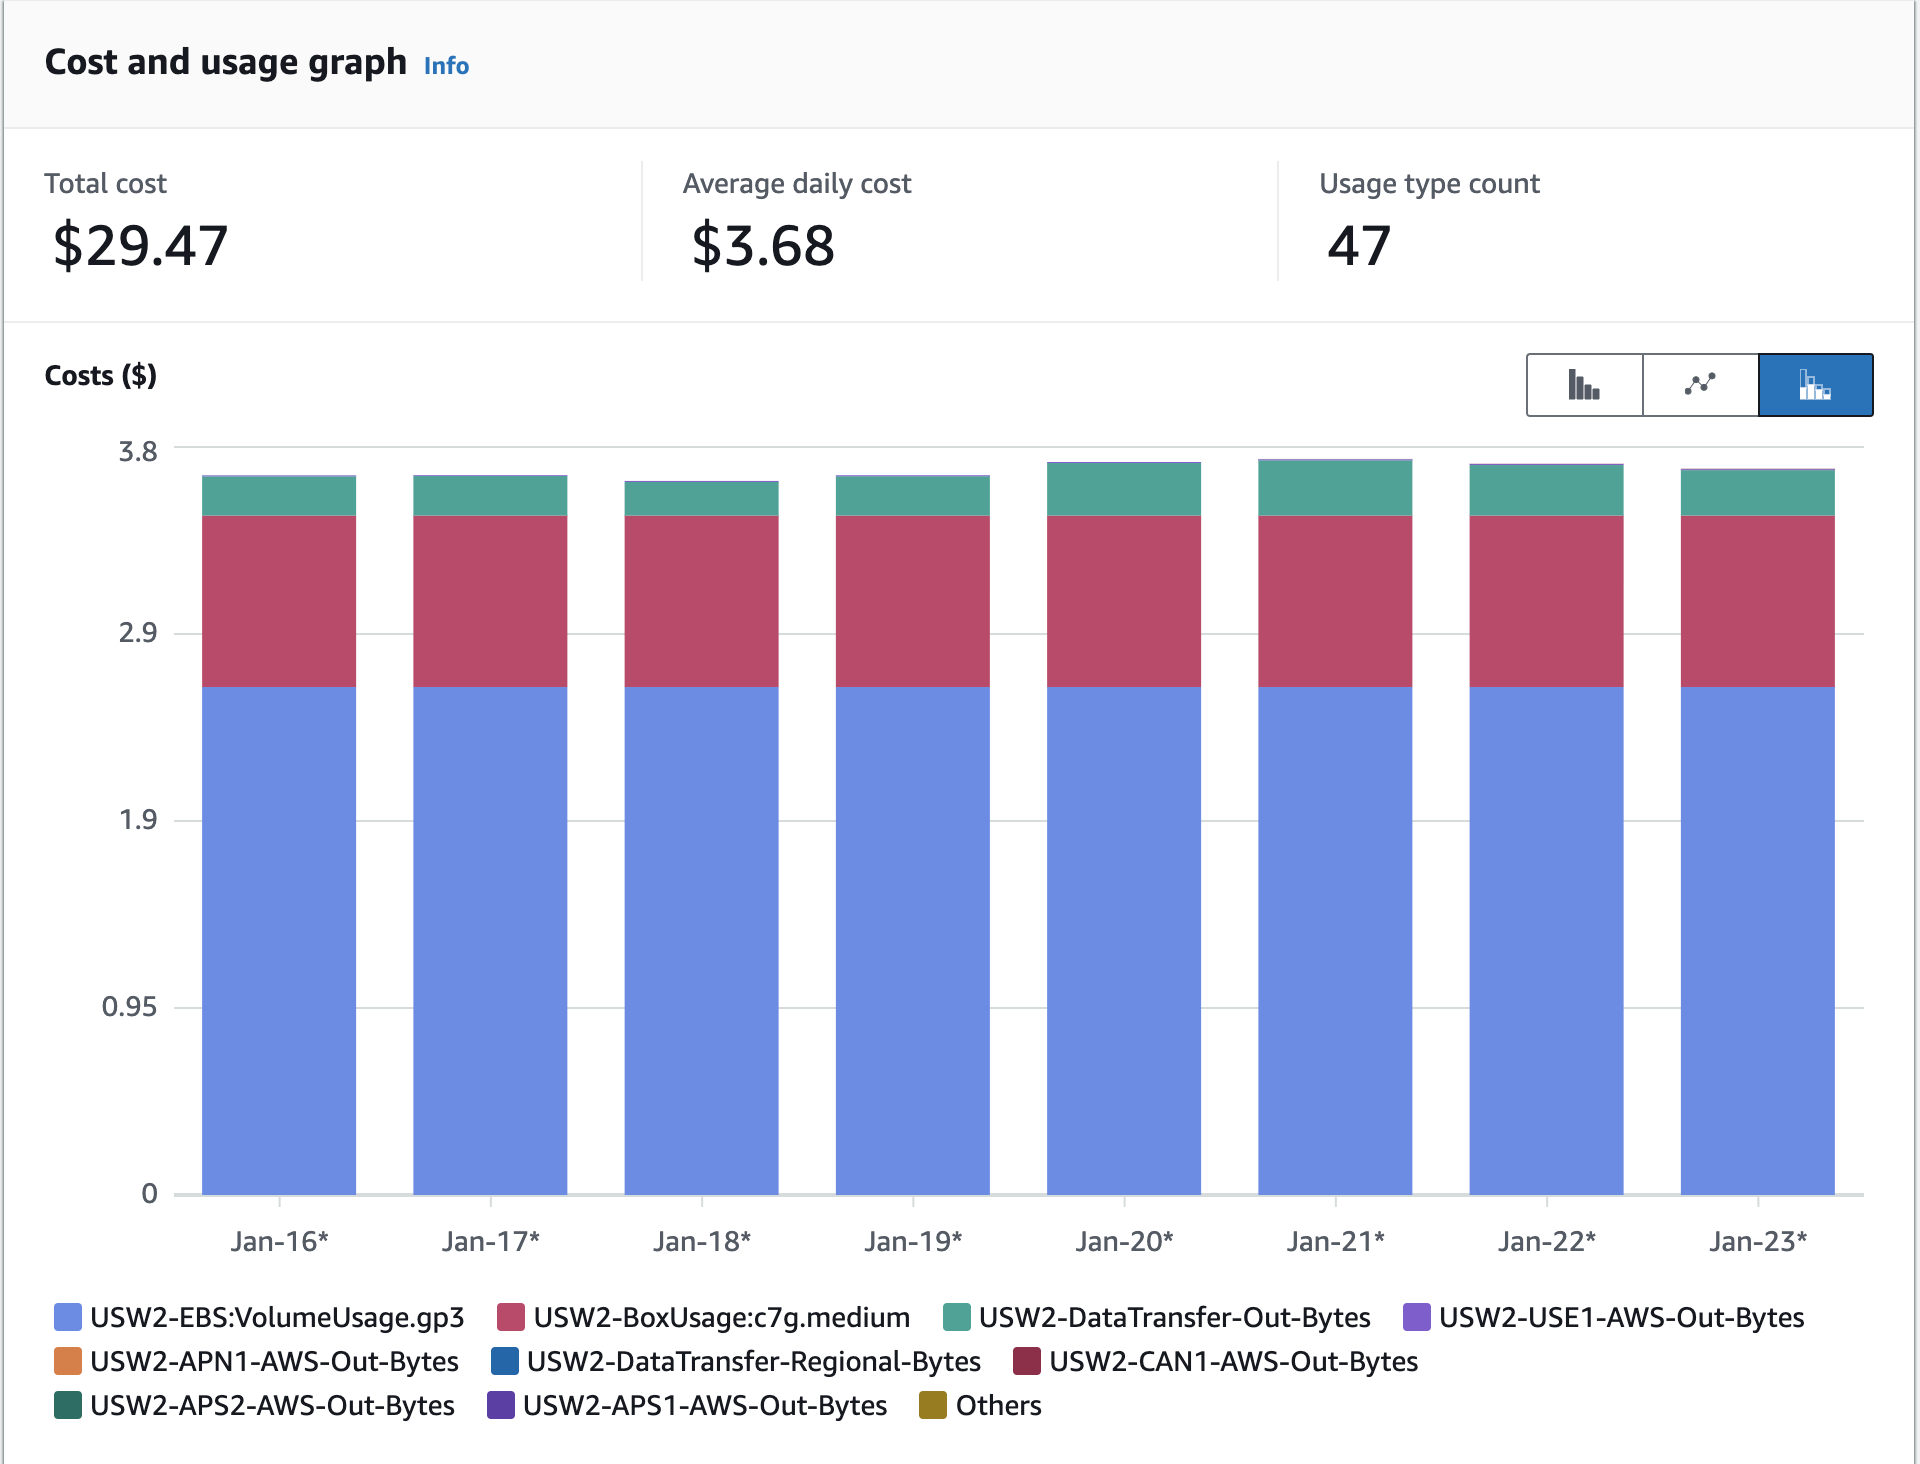Click the Jan-23 axis label
Viewport: 1920px width, 1464px height.
(x=1759, y=1240)
